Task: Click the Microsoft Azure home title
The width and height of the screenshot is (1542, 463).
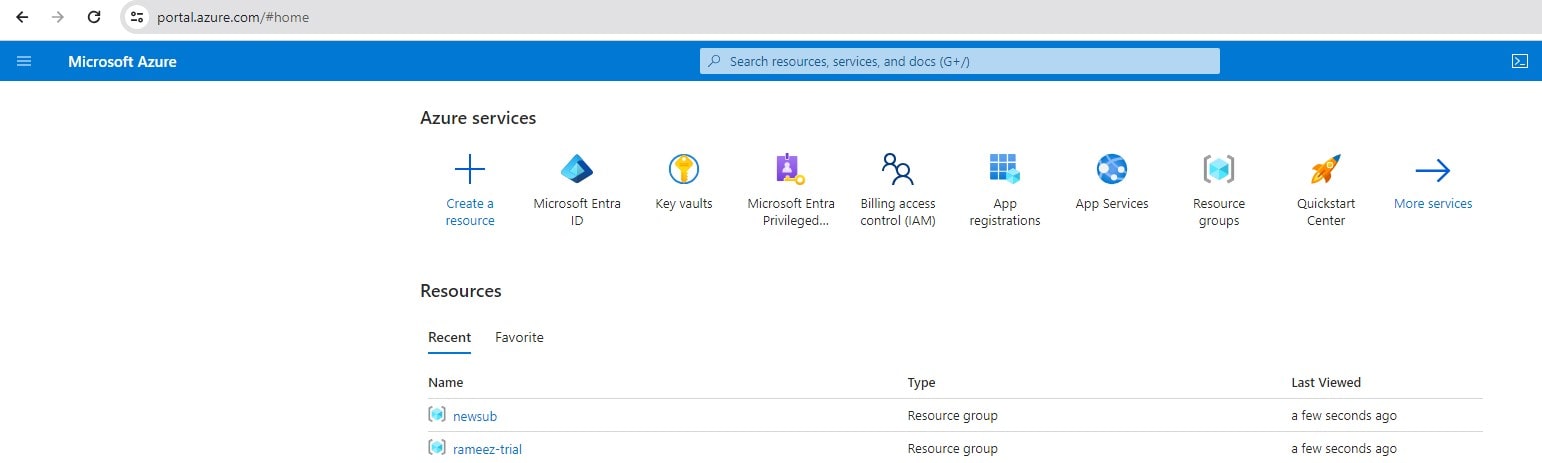Action: click(x=122, y=61)
